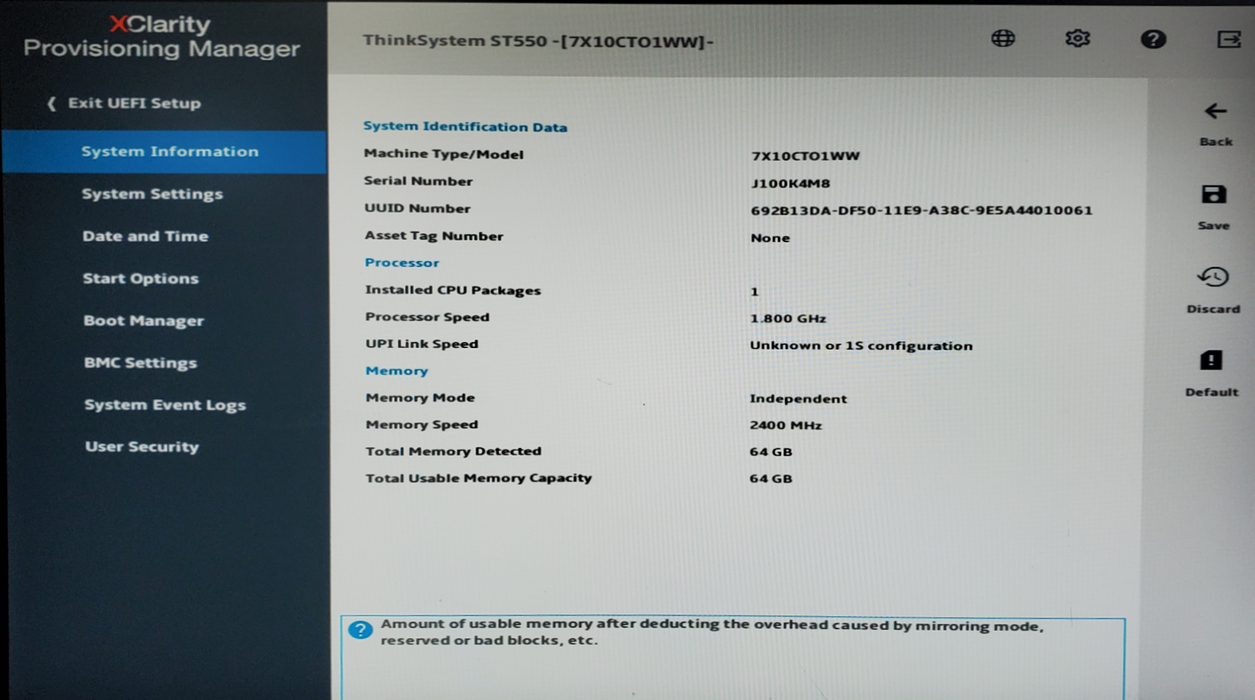Select Memory Mode value Independent
This screenshot has height=700, width=1255.
tap(798, 399)
